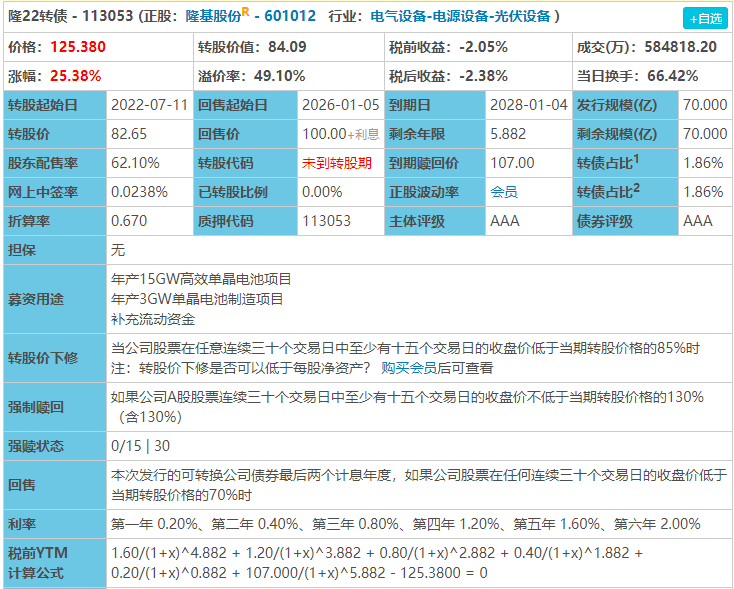Open the 电气设备-电源设备-光伏设备 industry link

(460, 16)
